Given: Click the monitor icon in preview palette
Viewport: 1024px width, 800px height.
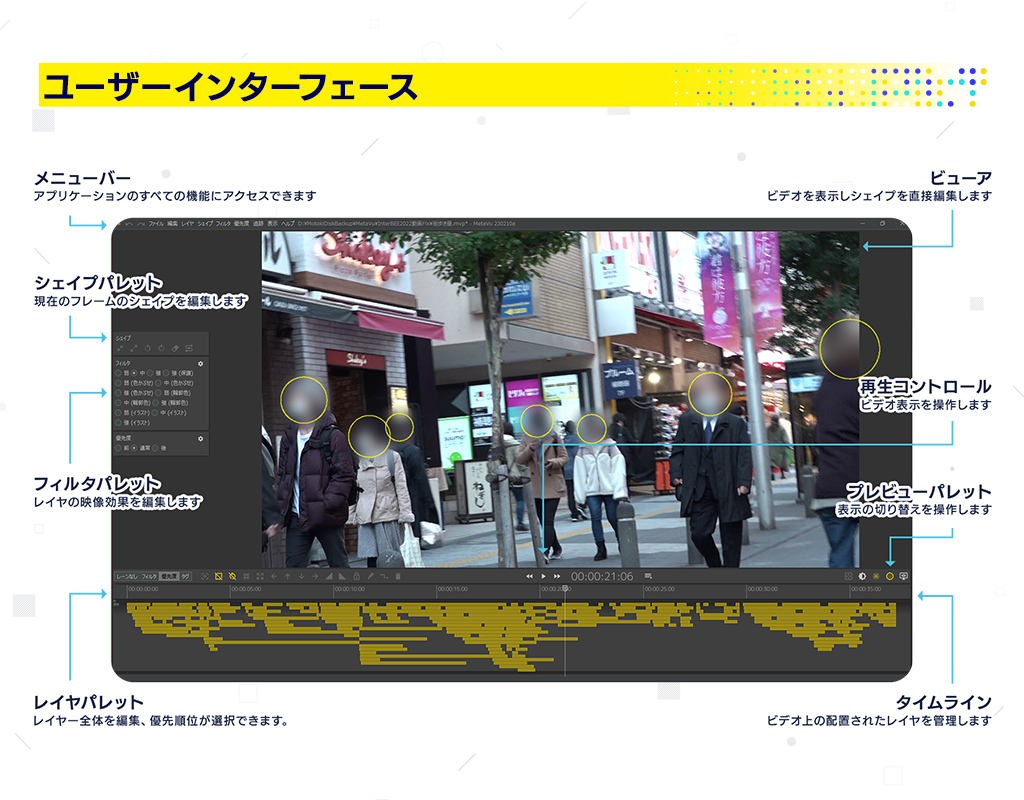Looking at the screenshot, I should [903, 577].
